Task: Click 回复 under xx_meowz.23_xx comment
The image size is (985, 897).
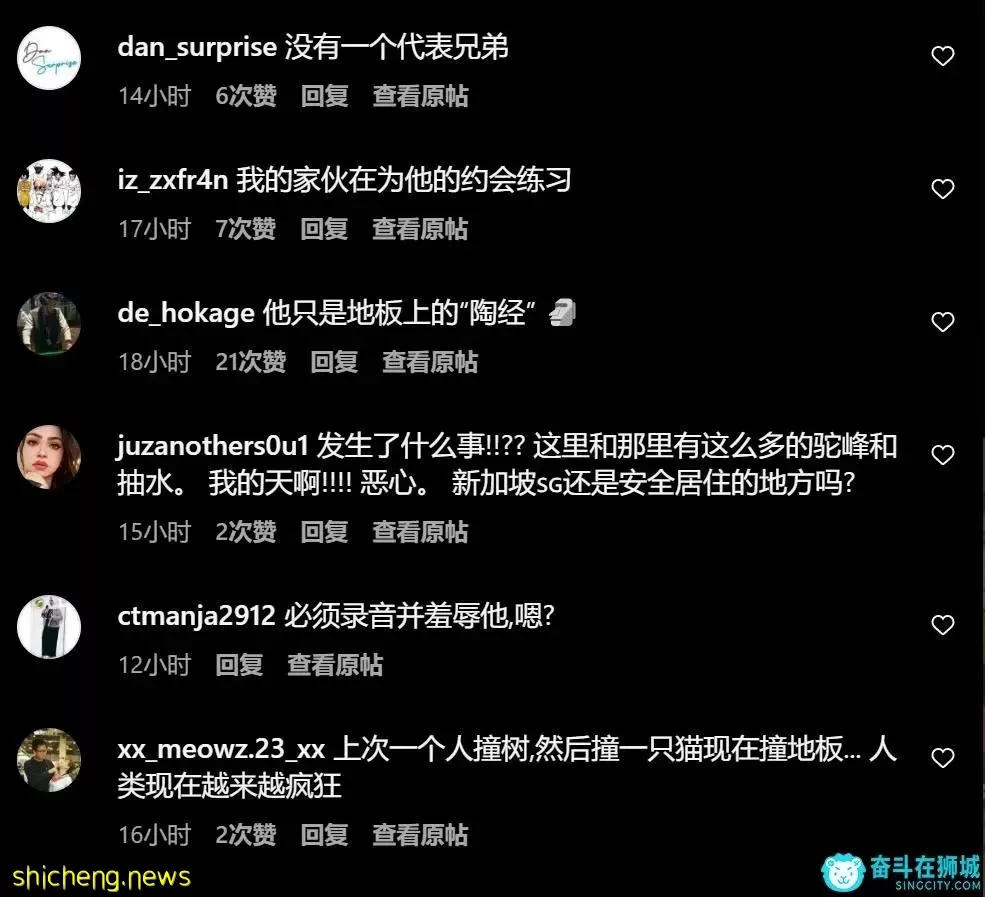Action: (x=324, y=835)
